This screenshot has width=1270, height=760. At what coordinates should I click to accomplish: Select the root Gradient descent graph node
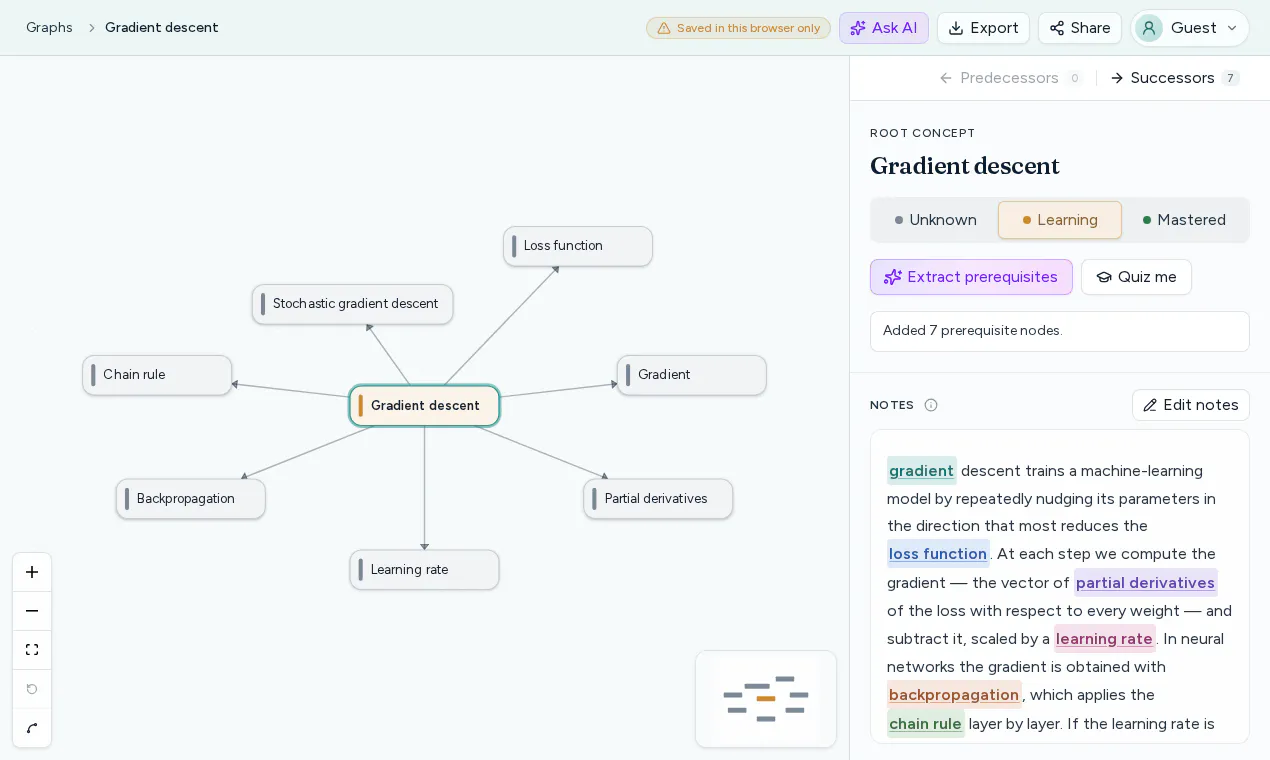pos(424,406)
